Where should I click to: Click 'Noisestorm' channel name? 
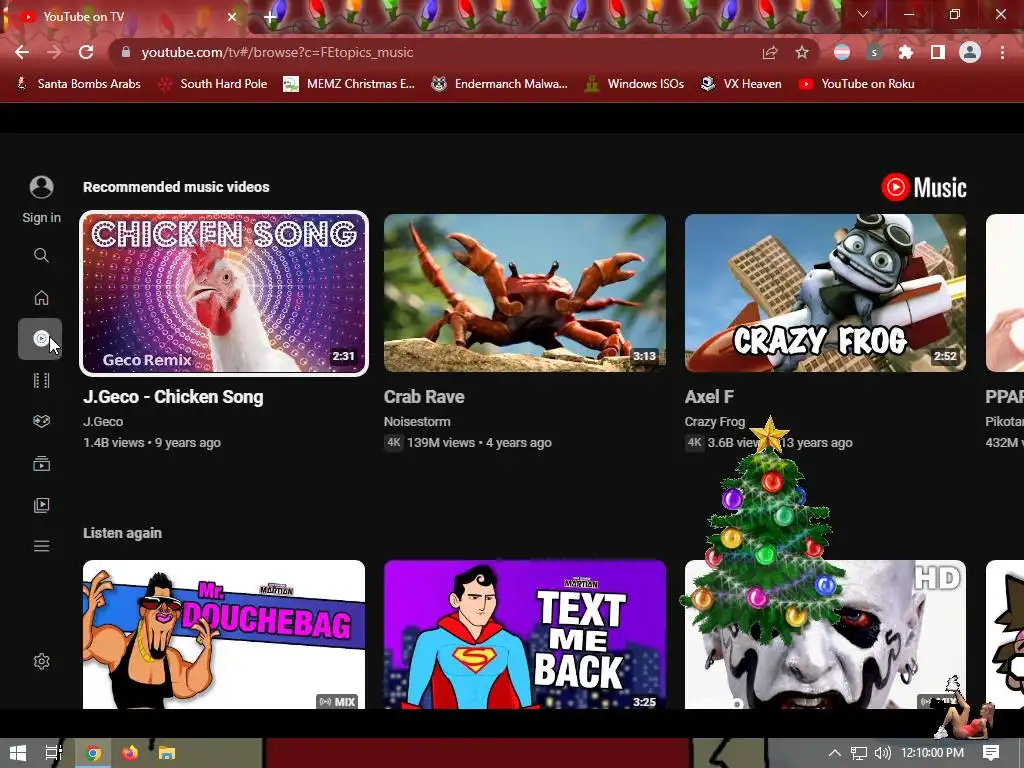click(417, 422)
